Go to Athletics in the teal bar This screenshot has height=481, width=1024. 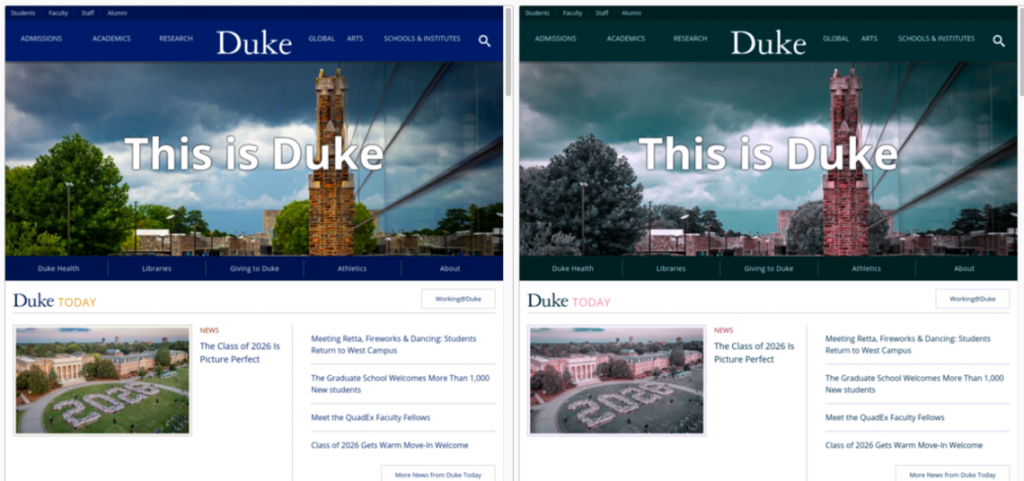(x=866, y=268)
